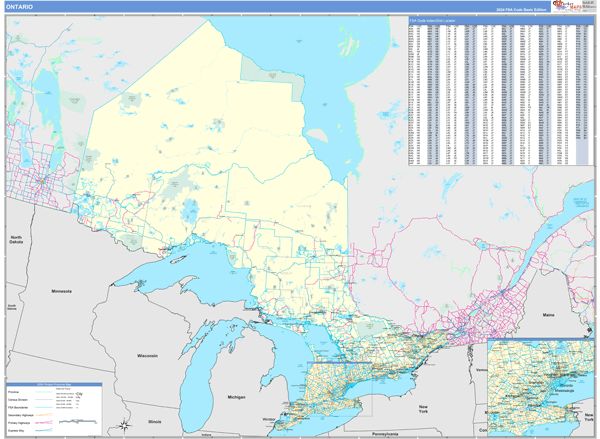Click the compass rose at map bottom
Screen dimensions: 600x439
123,426
